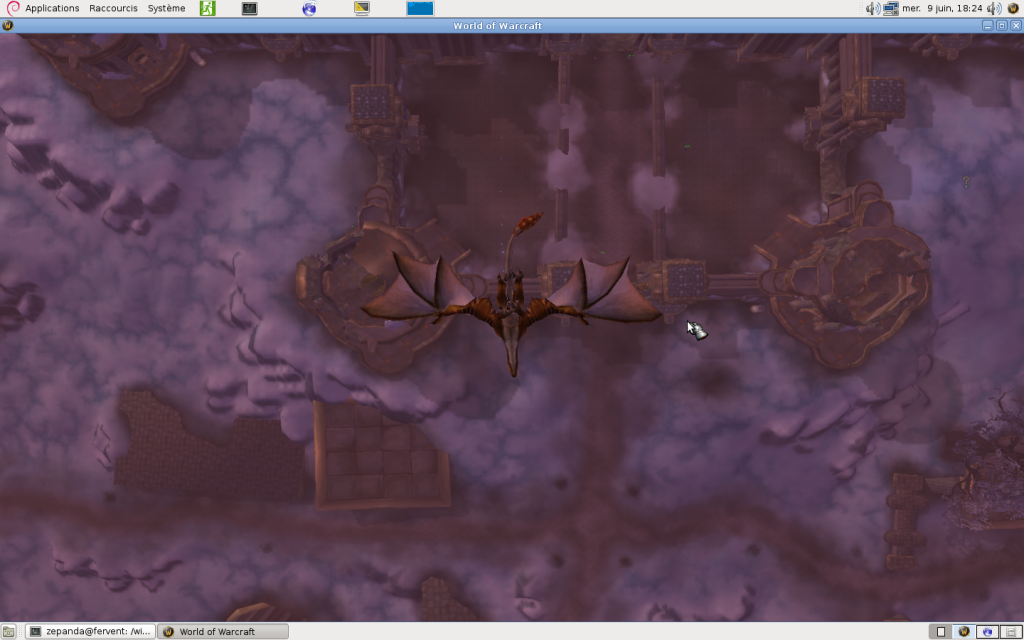Click the WoW tray icon in top panel

click(x=1013, y=8)
